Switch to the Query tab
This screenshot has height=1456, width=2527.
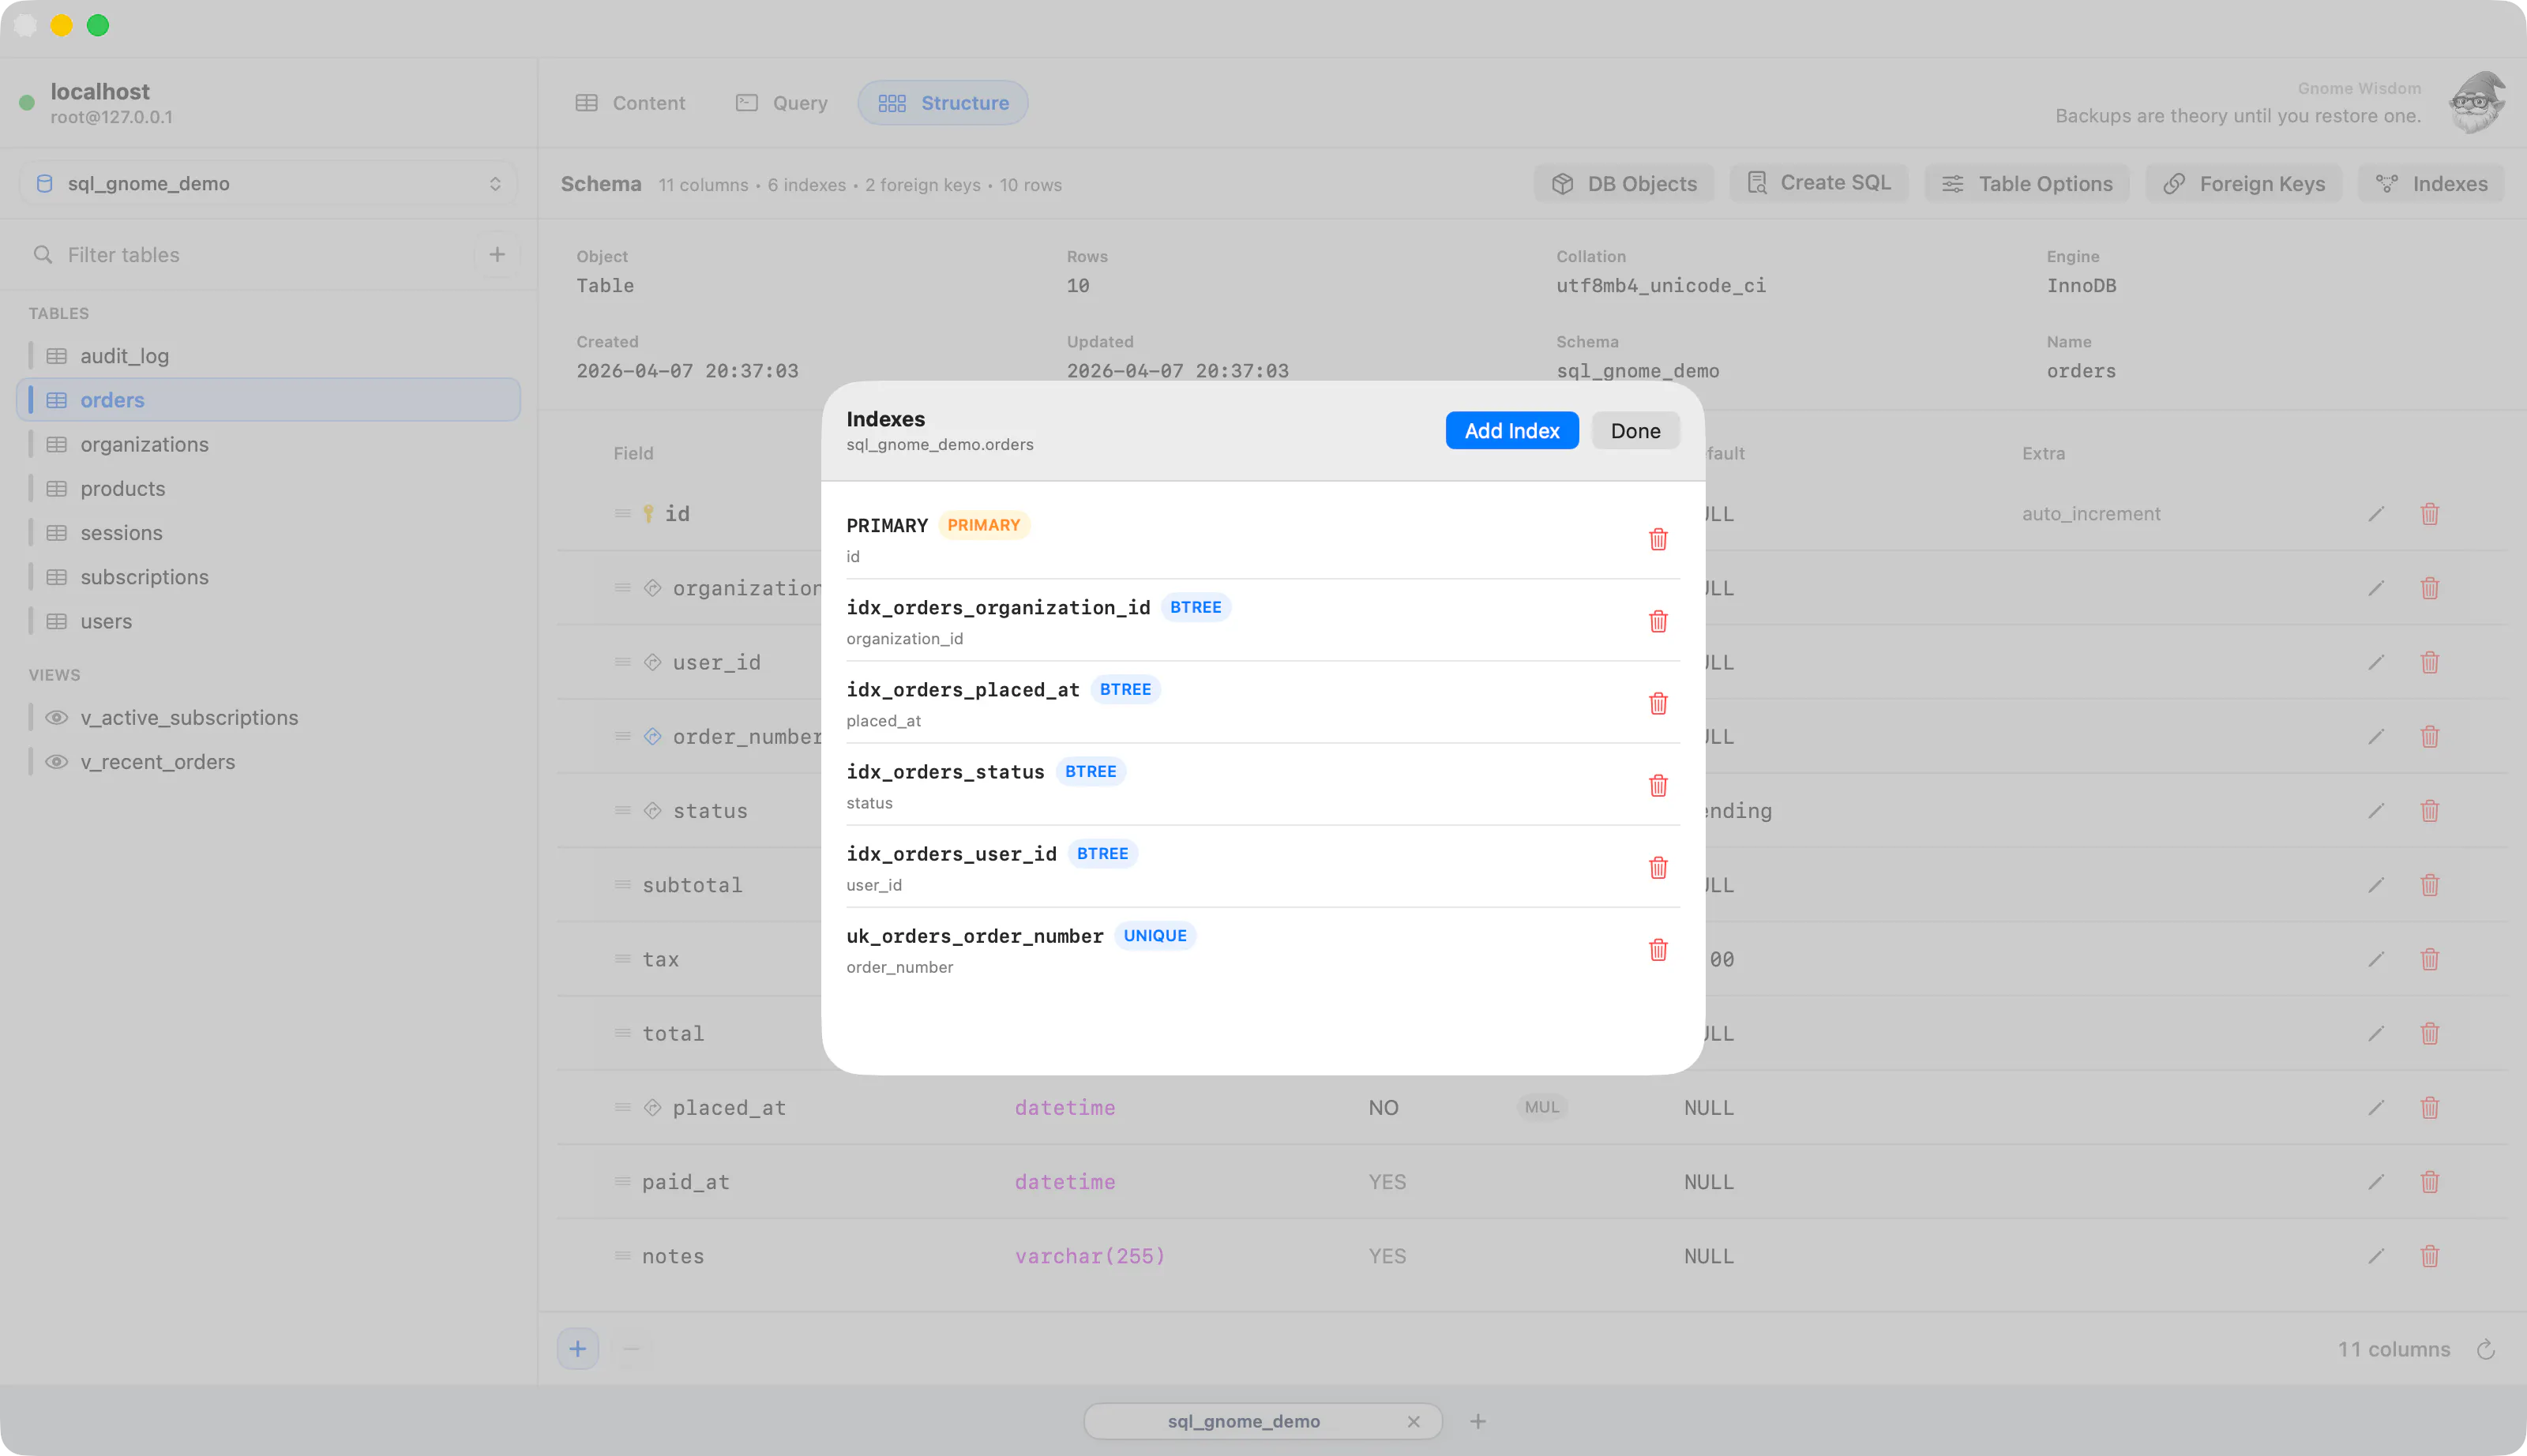point(781,103)
